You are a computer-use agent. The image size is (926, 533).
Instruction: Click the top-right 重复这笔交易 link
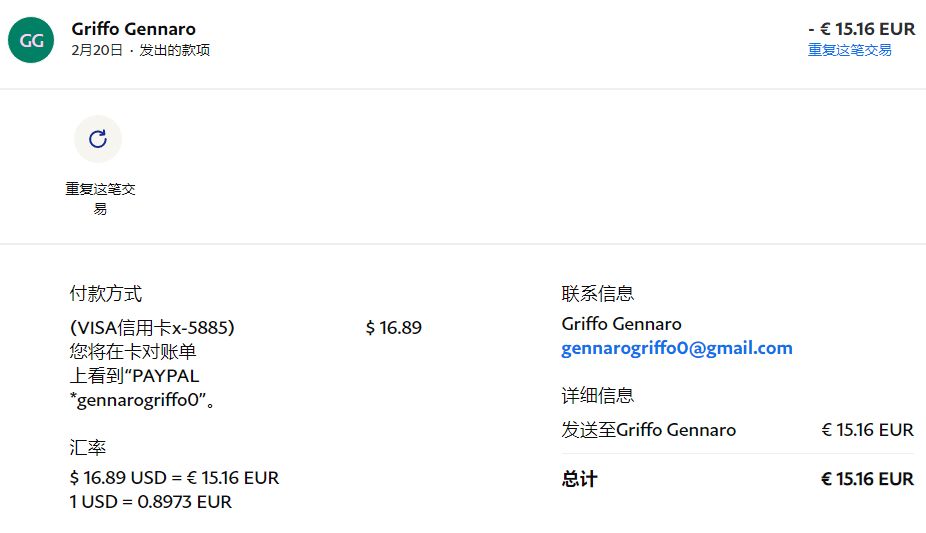849,50
